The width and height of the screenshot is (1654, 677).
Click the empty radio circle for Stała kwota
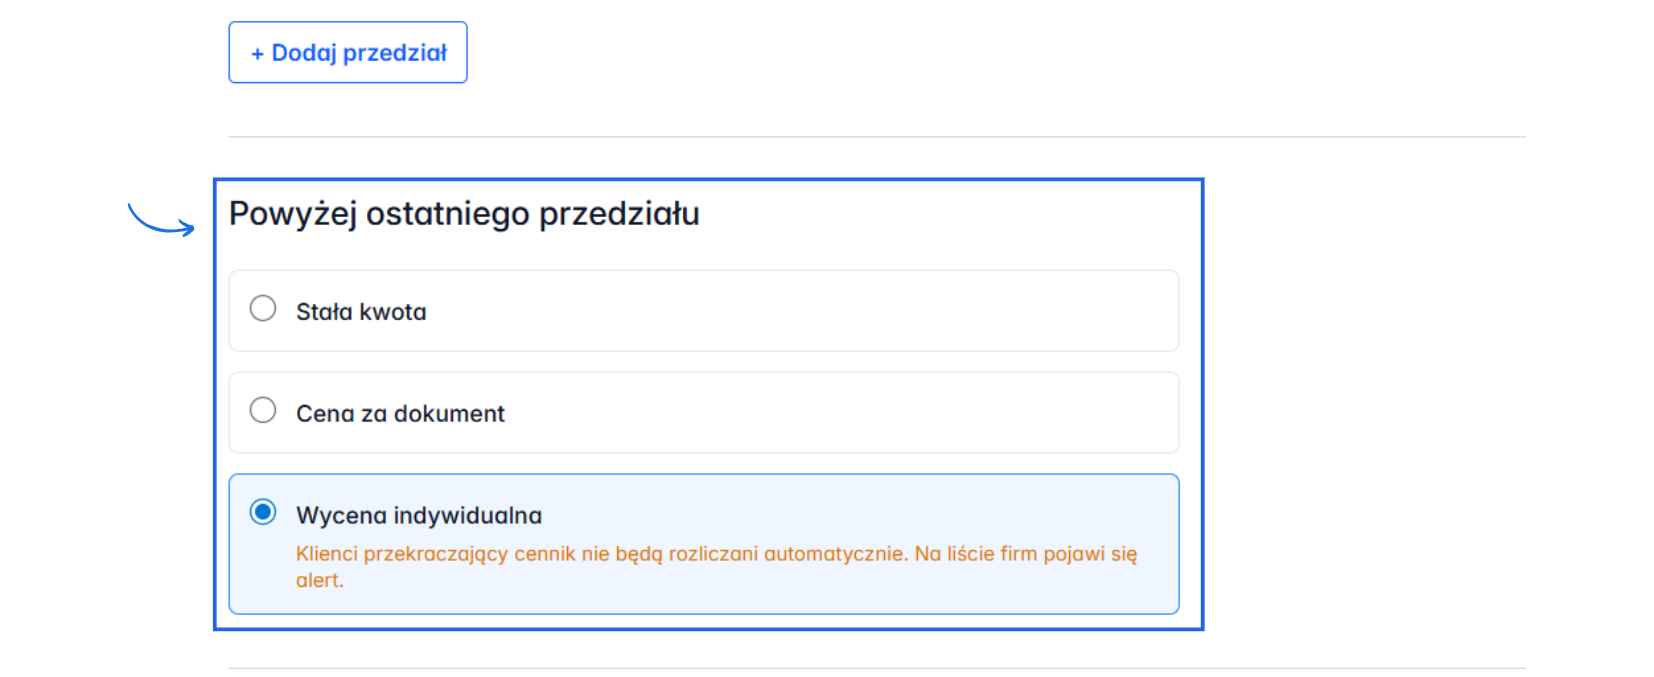tap(263, 308)
